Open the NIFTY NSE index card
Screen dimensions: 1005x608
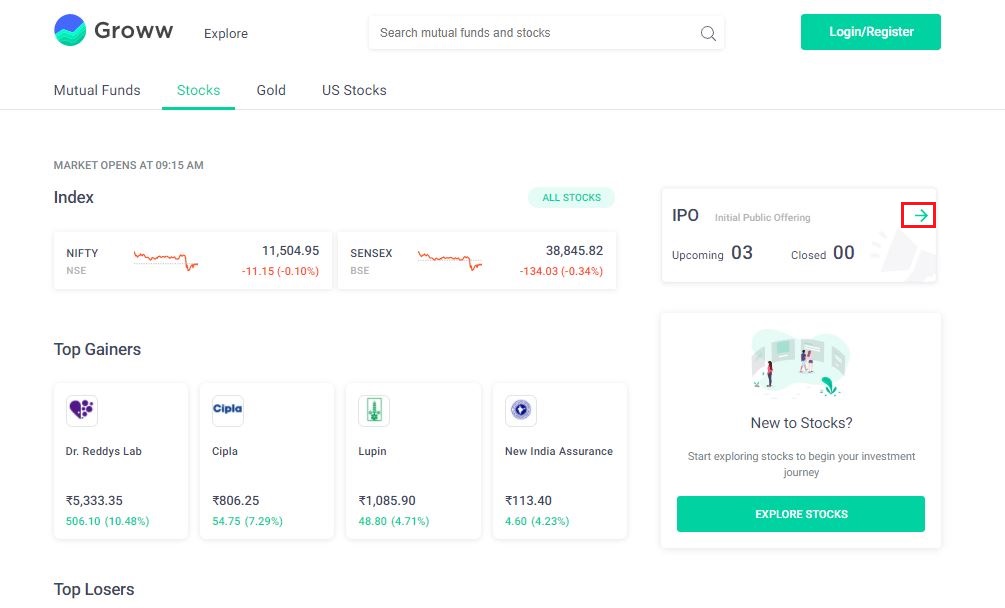point(193,261)
